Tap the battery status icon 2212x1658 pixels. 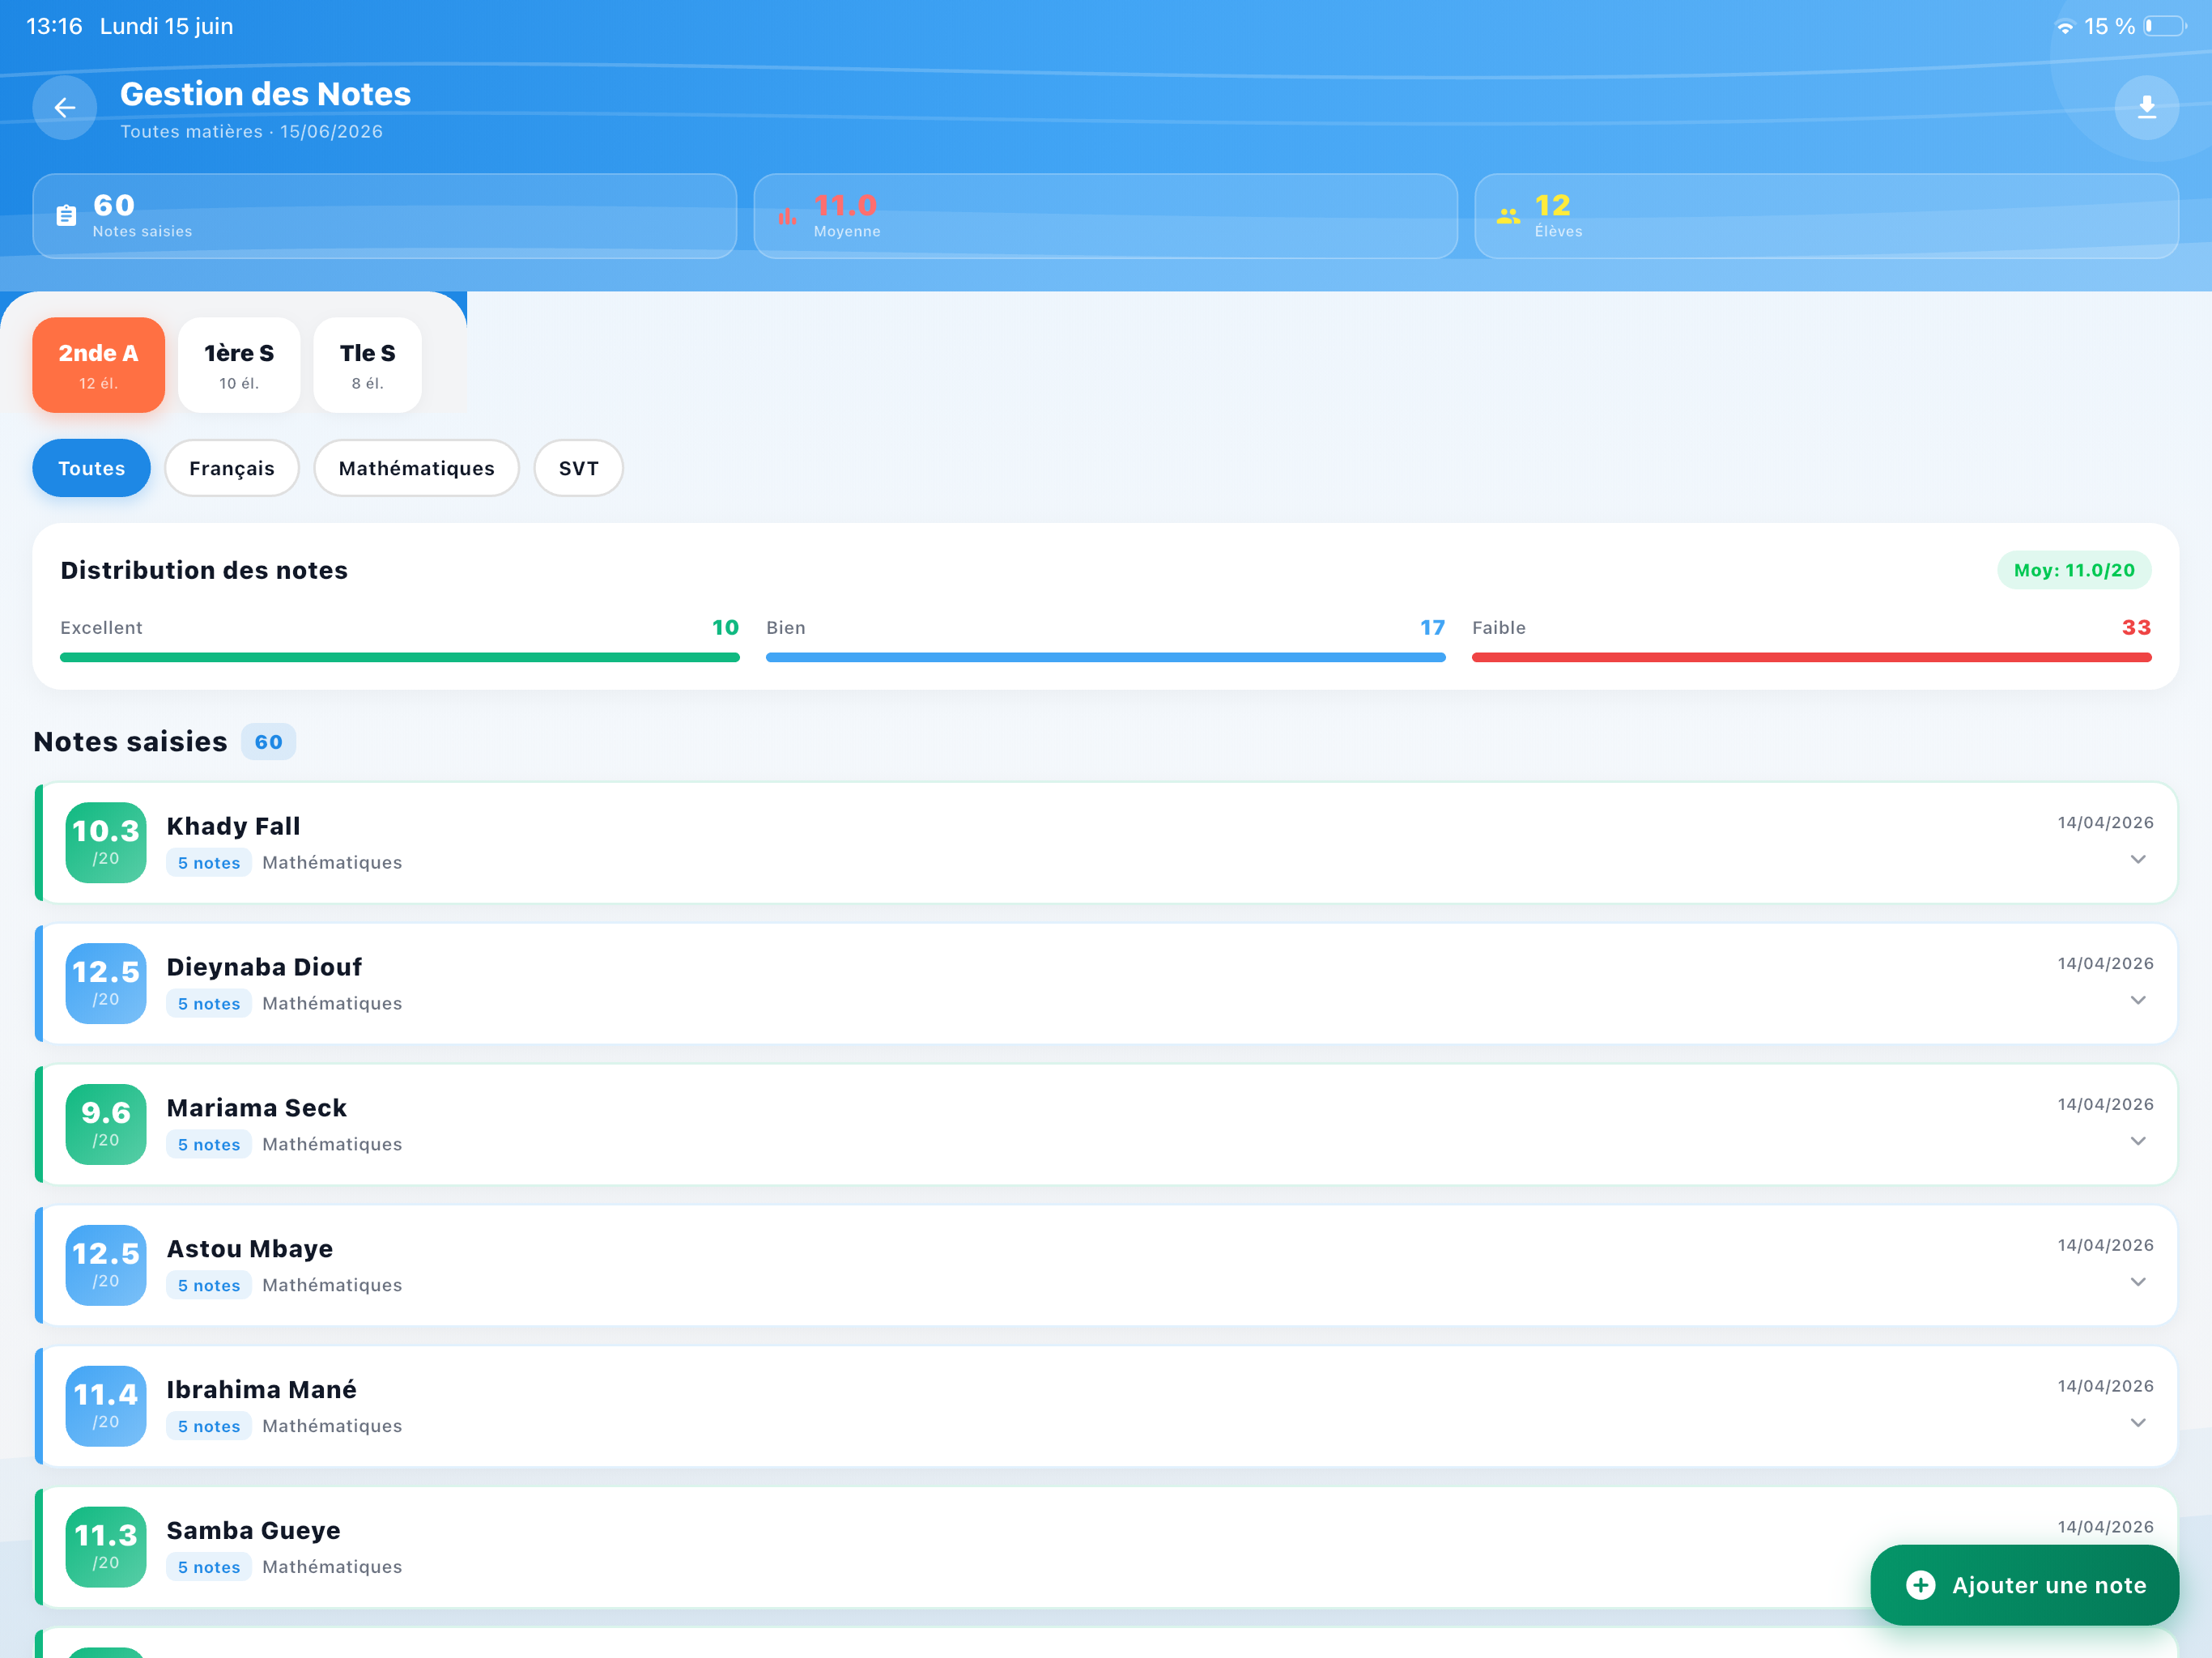coord(2164,26)
